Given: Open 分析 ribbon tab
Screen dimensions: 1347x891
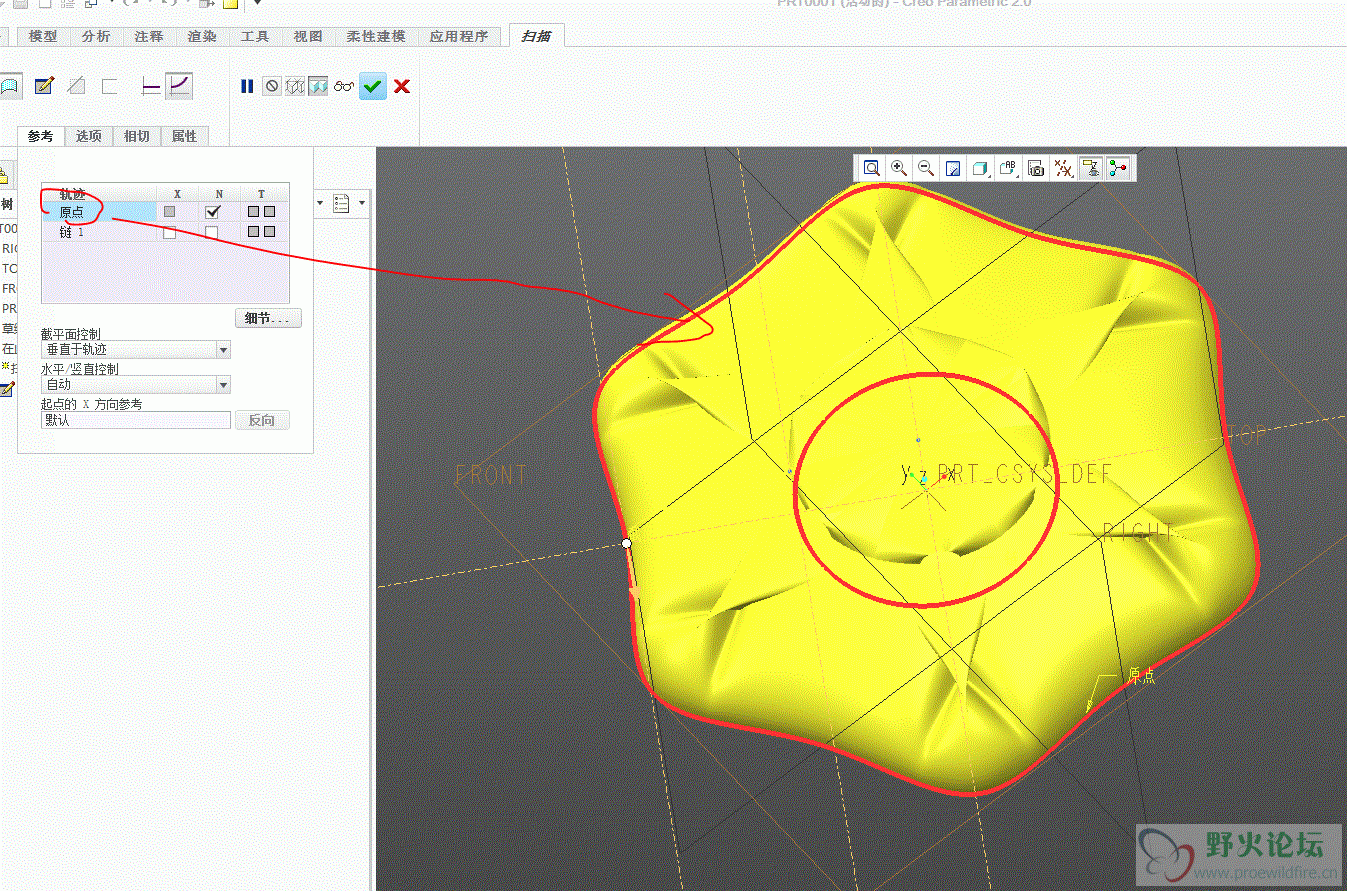Looking at the screenshot, I should (x=96, y=36).
